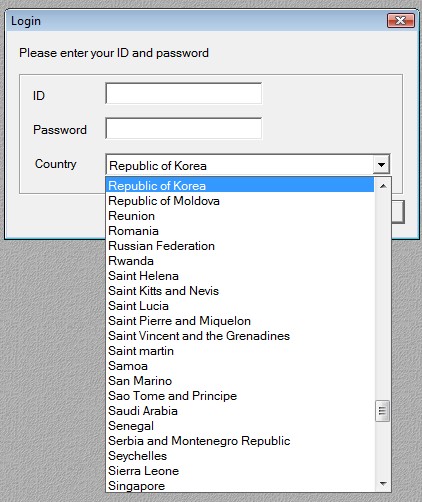Select Serbia and Montenegro Republic entry
The height and width of the screenshot is (502, 422).
coord(240,441)
